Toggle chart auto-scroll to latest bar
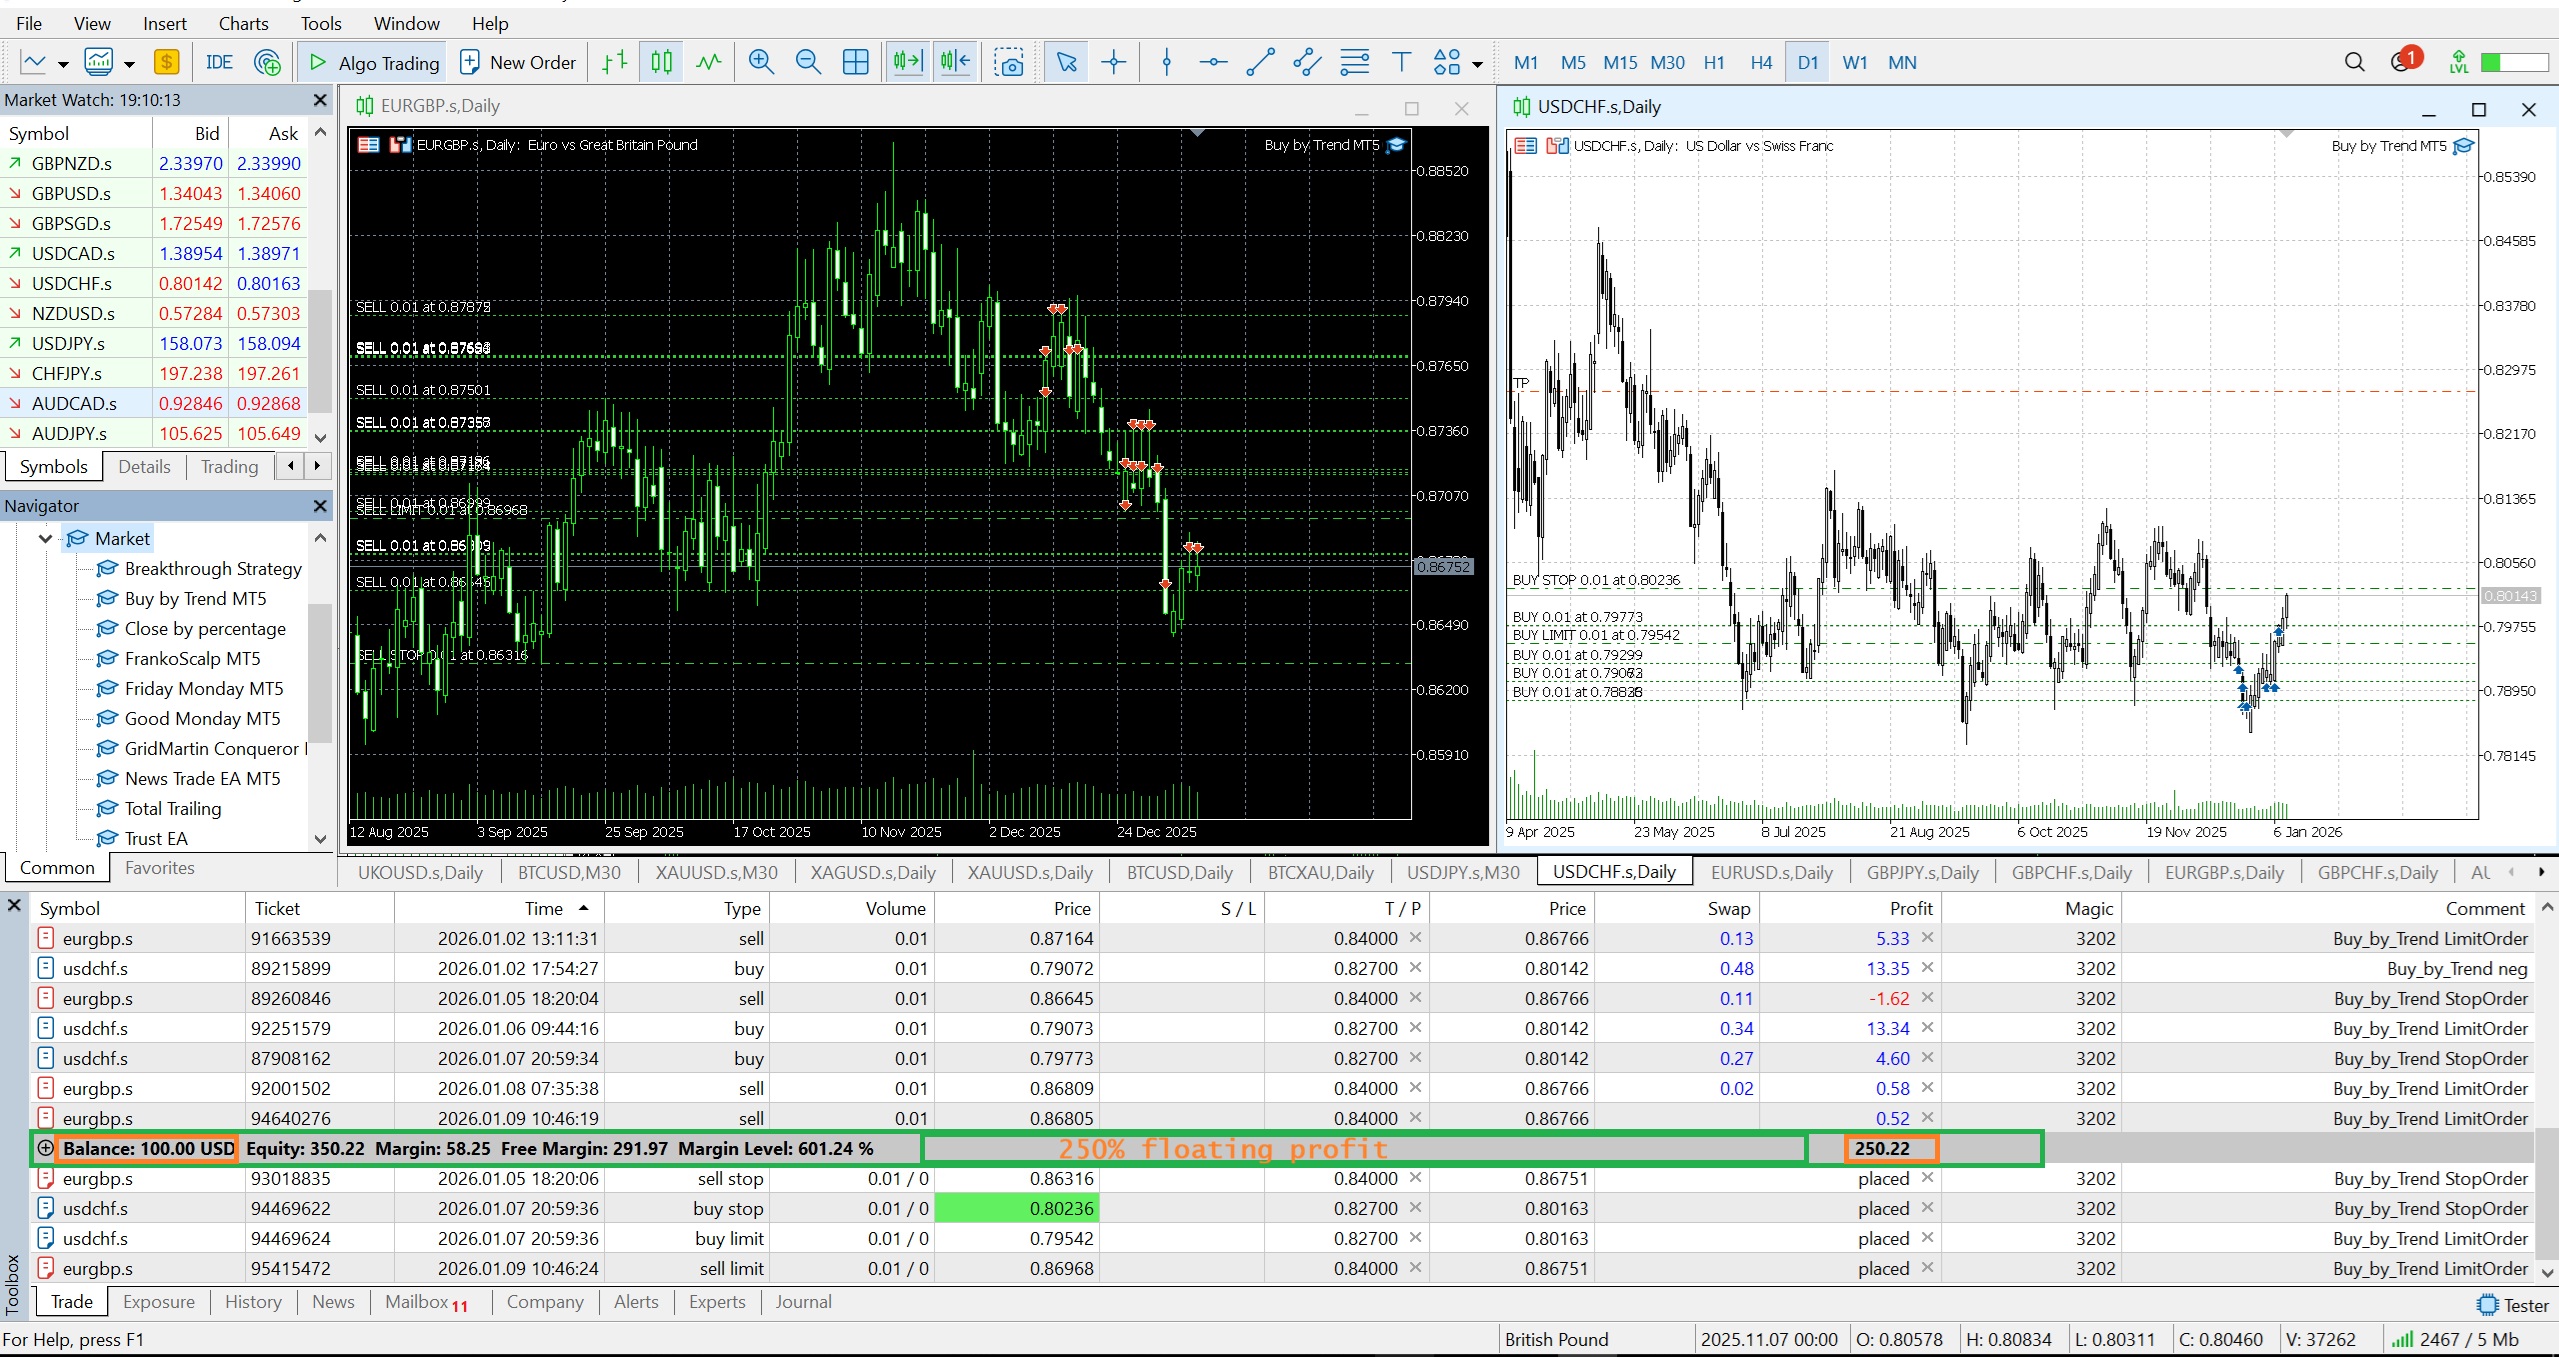2559x1357 pixels. point(908,62)
